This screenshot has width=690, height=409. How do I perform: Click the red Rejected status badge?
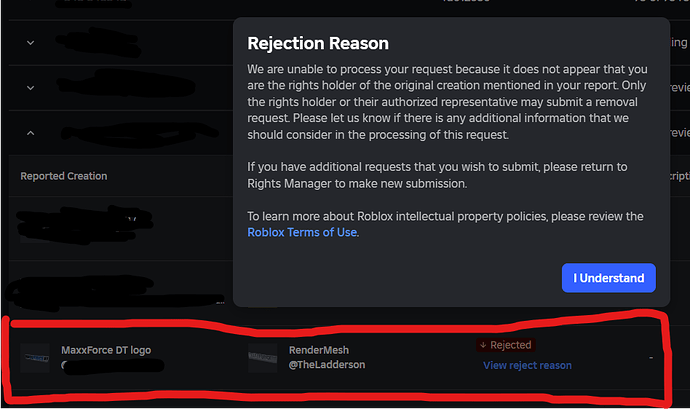click(x=505, y=345)
